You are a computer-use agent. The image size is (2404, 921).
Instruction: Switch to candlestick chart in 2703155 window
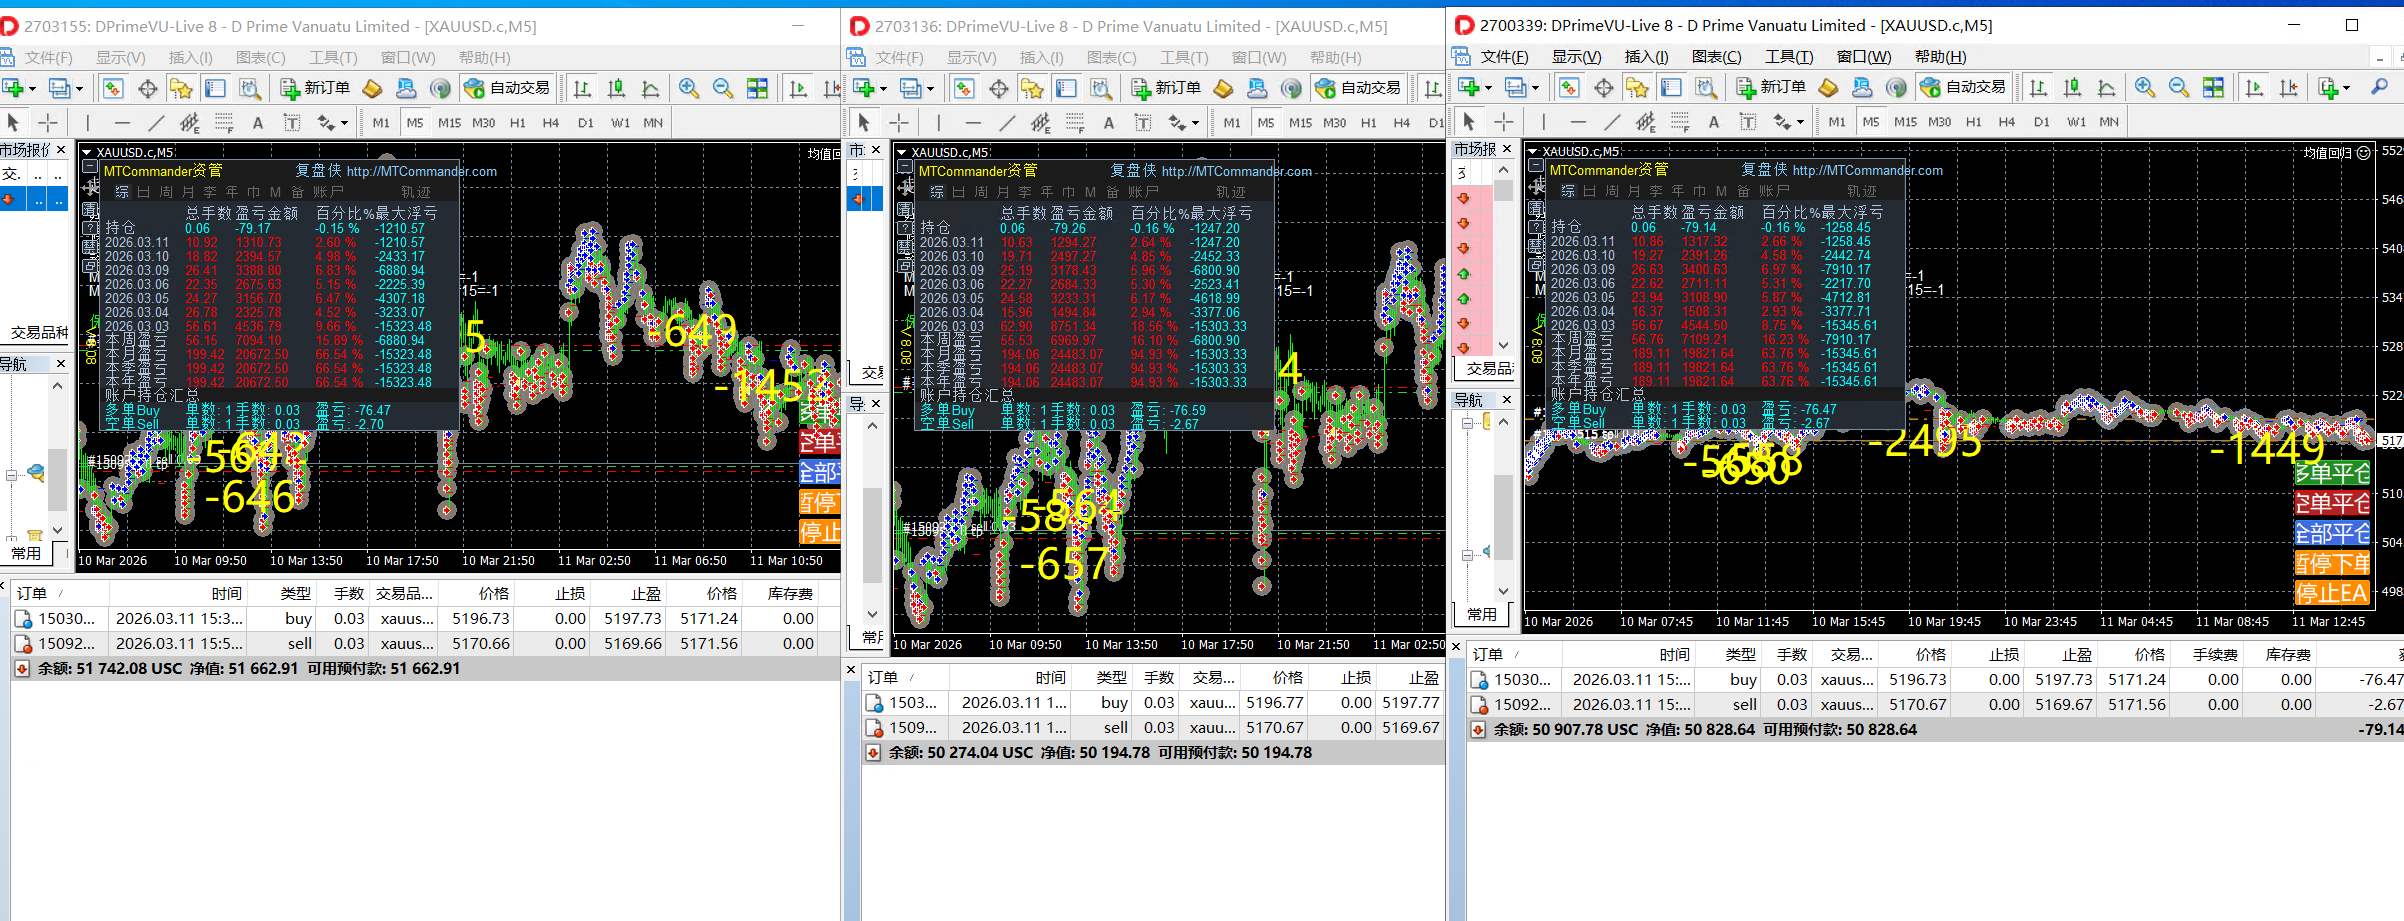[x=616, y=89]
